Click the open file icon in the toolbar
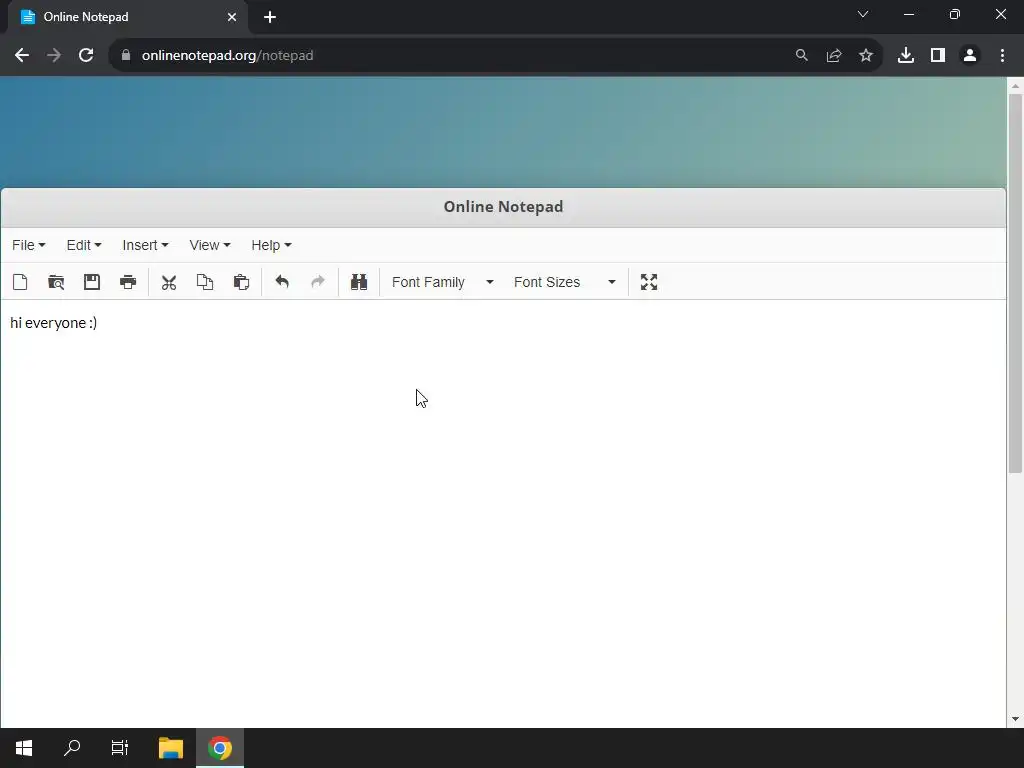1024x768 pixels. (56, 282)
